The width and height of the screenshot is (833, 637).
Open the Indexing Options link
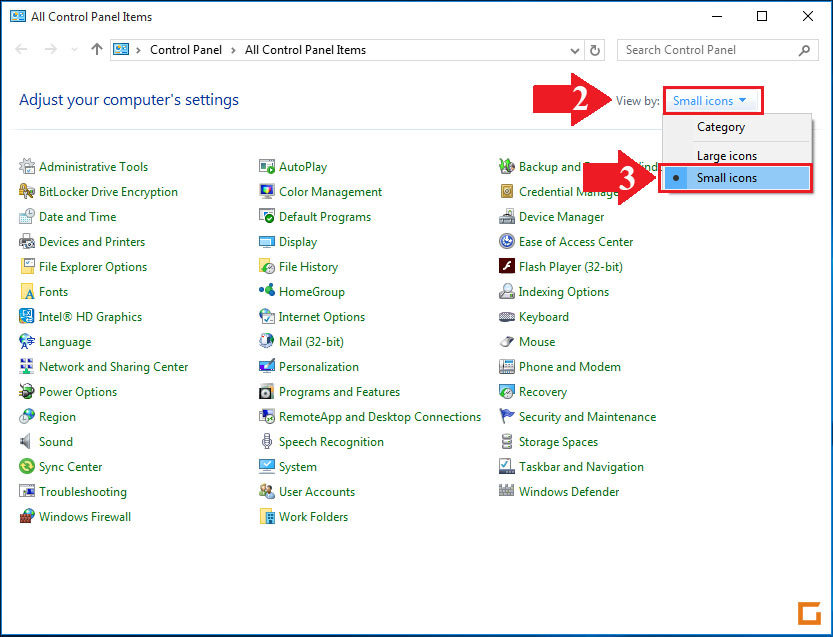click(x=564, y=292)
